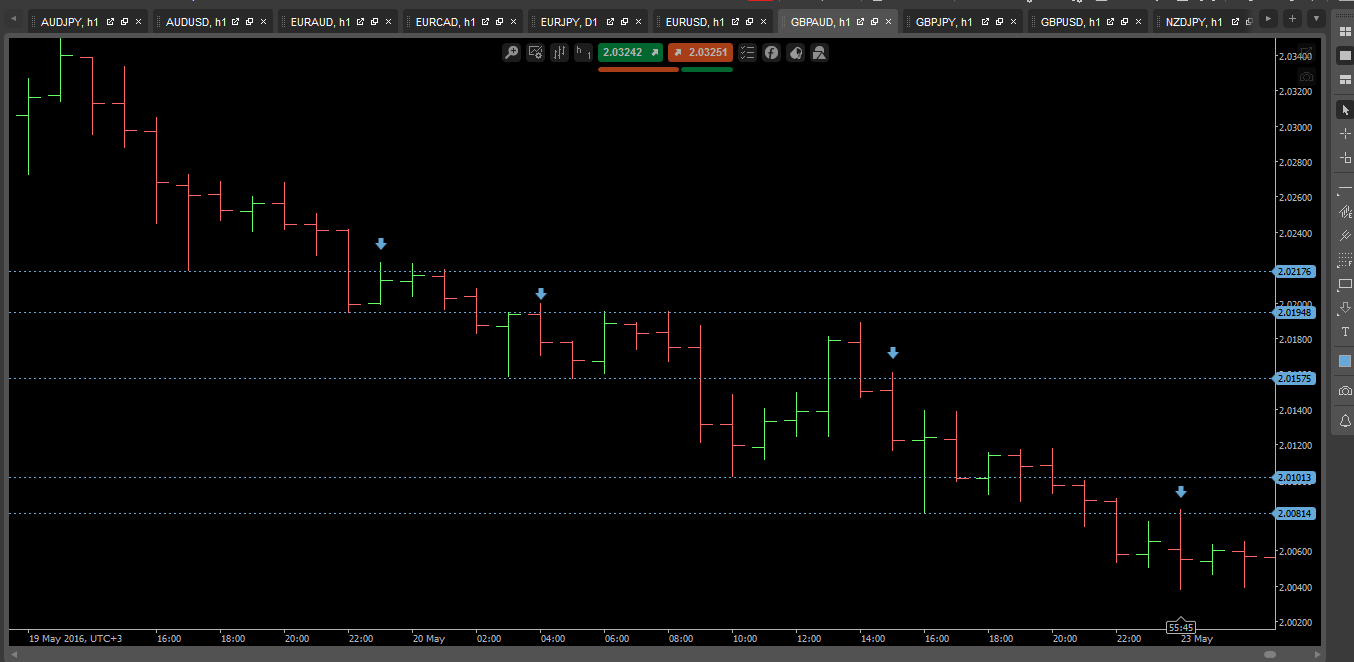This screenshot has height=662, width=1354.
Task: Switch to single chart layout
Action: point(1345,56)
